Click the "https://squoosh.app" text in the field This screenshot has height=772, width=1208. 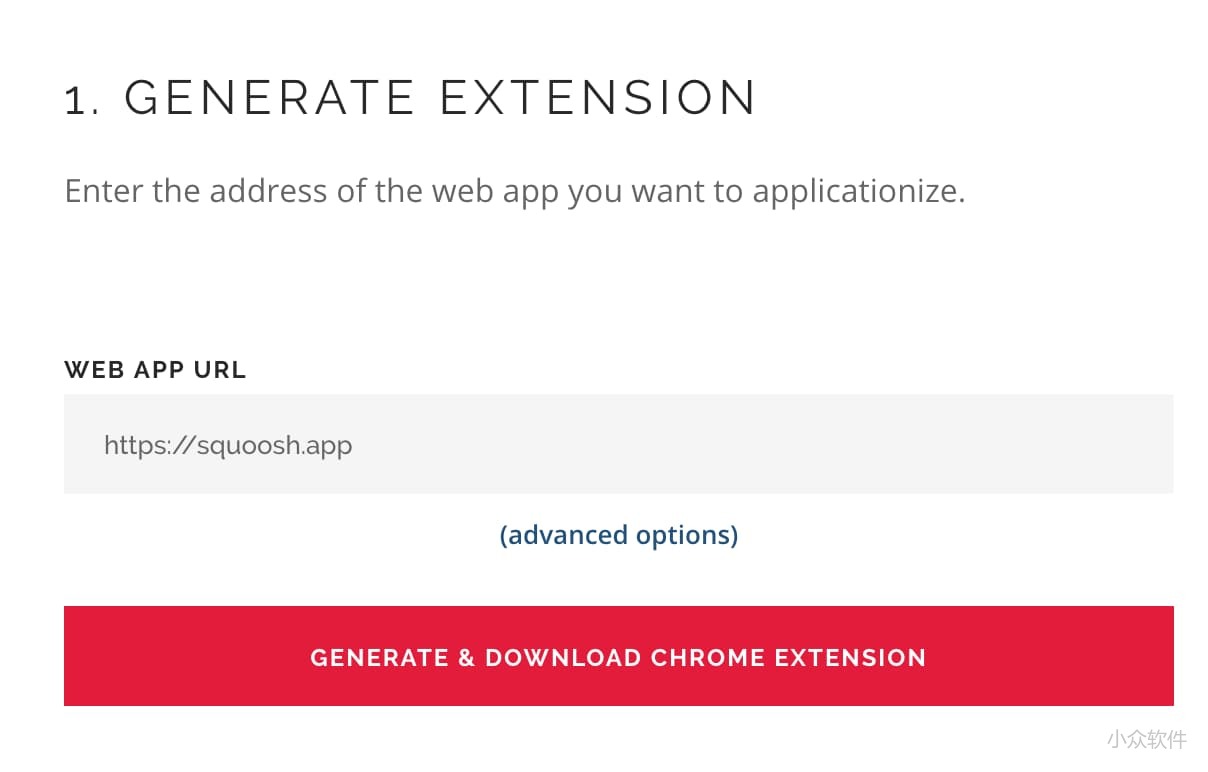point(228,444)
